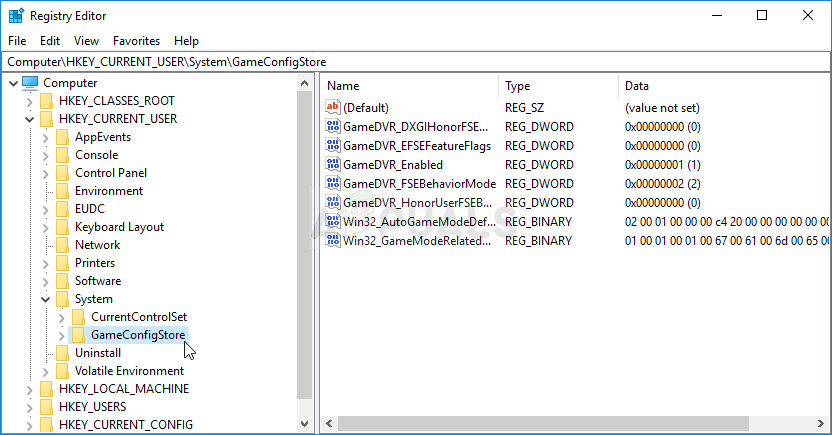The height and width of the screenshot is (435, 832).
Task: Click tree pane scroll down arrow
Action: pyautogui.click(x=305, y=423)
